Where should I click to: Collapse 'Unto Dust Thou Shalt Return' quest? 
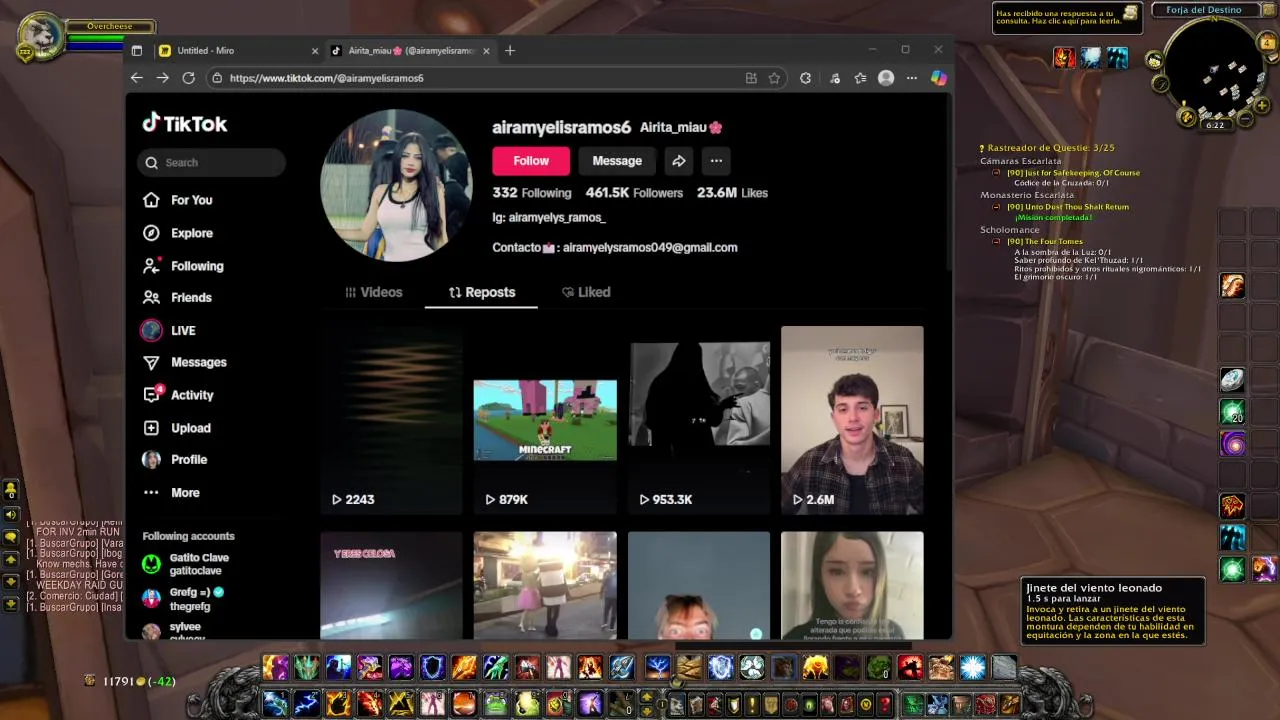pos(996,207)
